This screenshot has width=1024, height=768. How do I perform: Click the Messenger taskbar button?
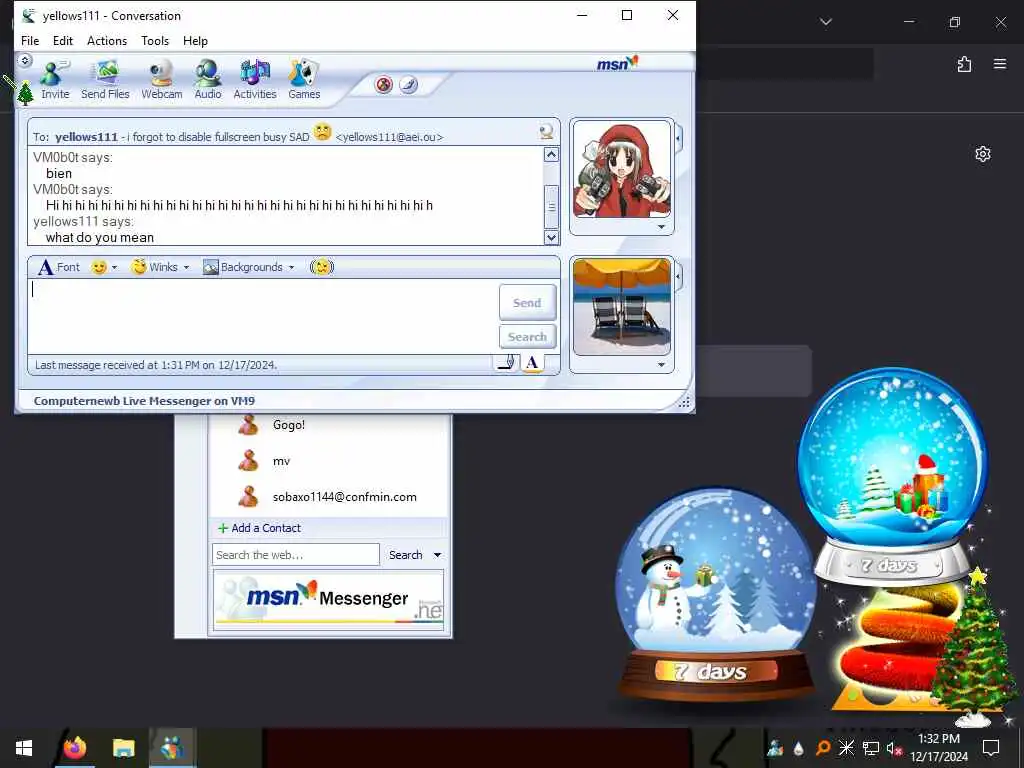[172, 747]
